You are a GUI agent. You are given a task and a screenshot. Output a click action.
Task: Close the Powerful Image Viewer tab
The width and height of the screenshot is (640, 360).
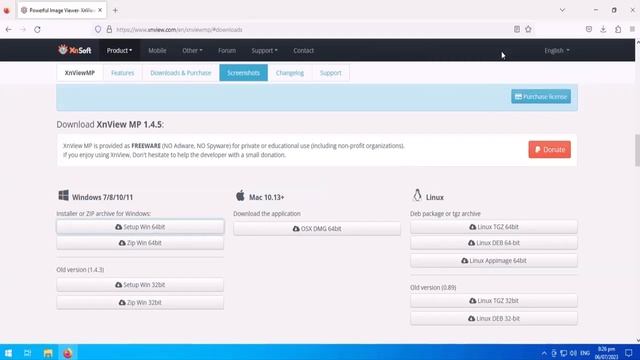pyautogui.click(x=100, y=10)
